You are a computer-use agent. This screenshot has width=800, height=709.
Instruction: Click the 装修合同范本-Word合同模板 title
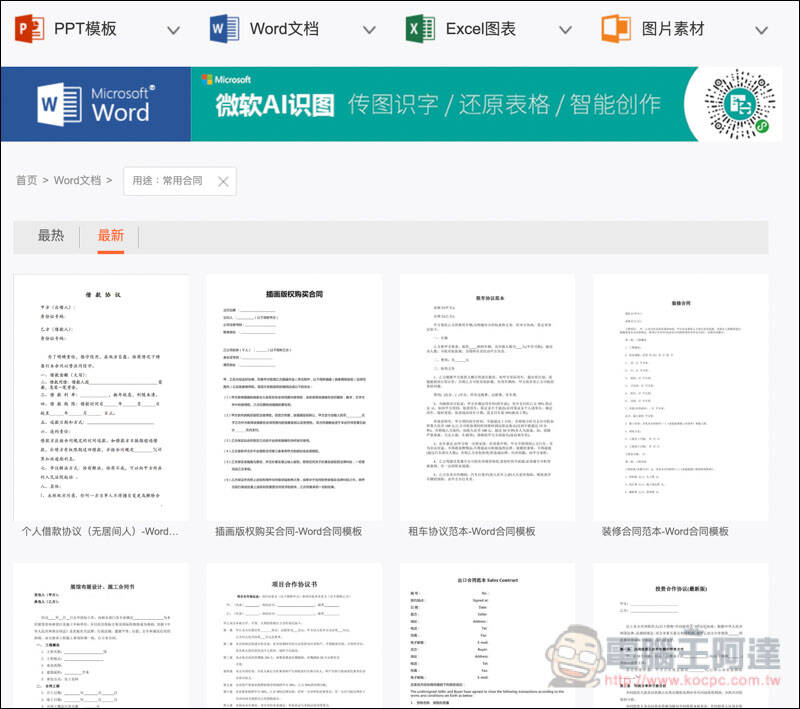[x=665, y=531]
